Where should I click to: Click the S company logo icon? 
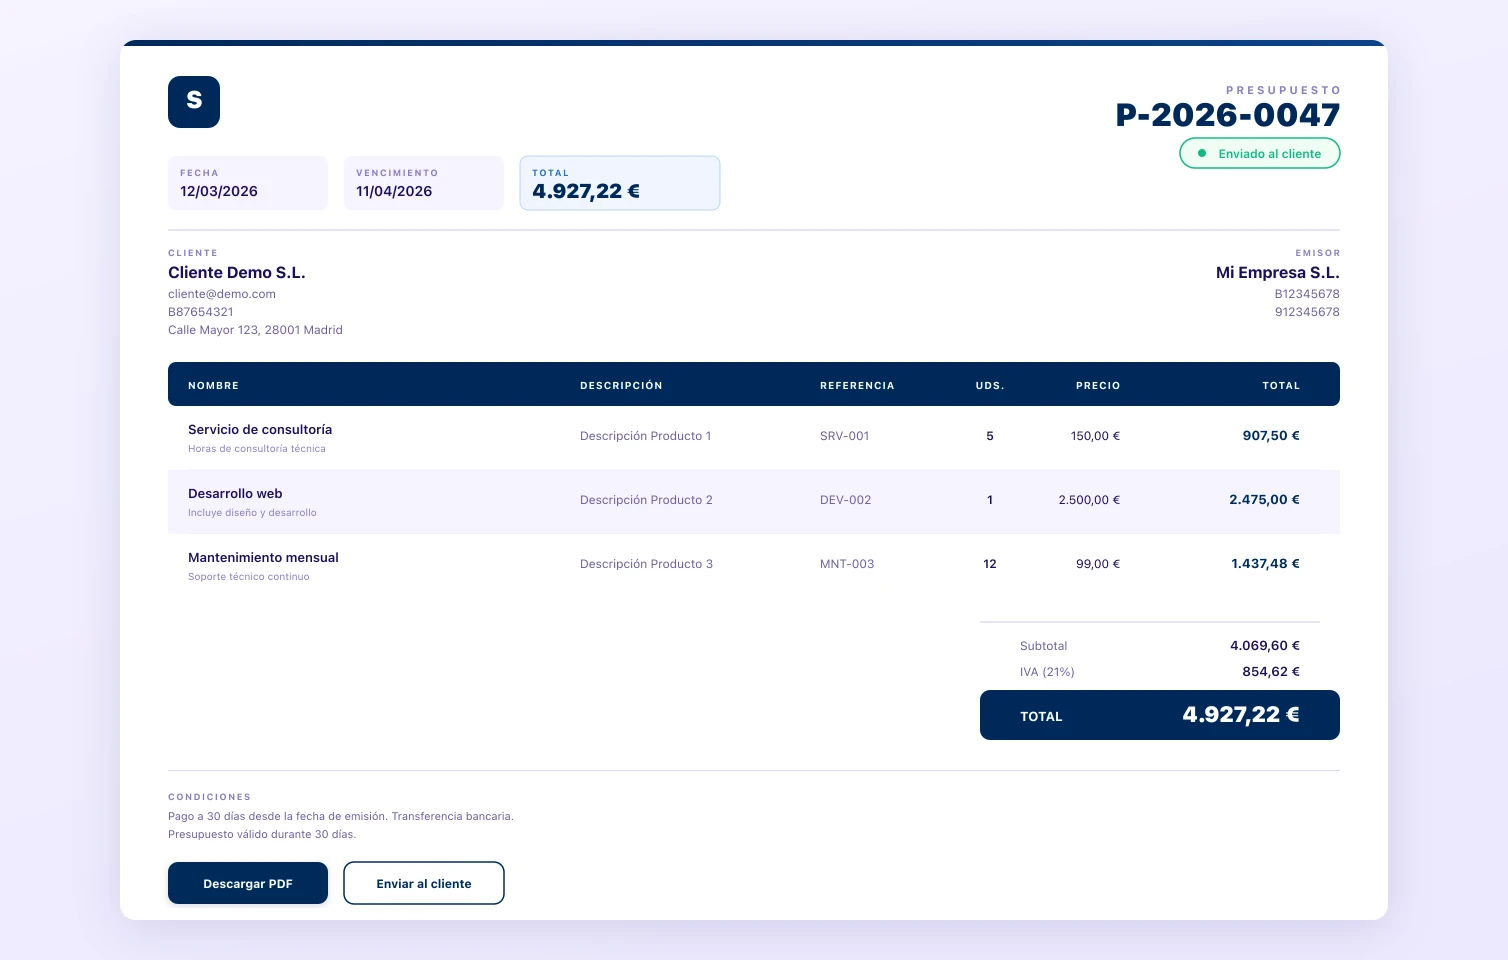(194, 102)
